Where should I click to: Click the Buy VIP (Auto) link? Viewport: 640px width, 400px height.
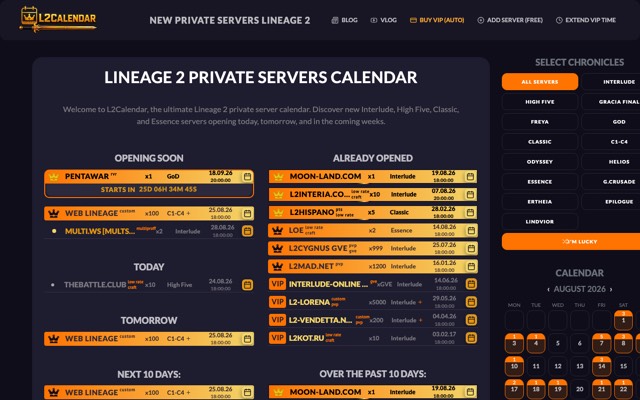tap(437, 20)
